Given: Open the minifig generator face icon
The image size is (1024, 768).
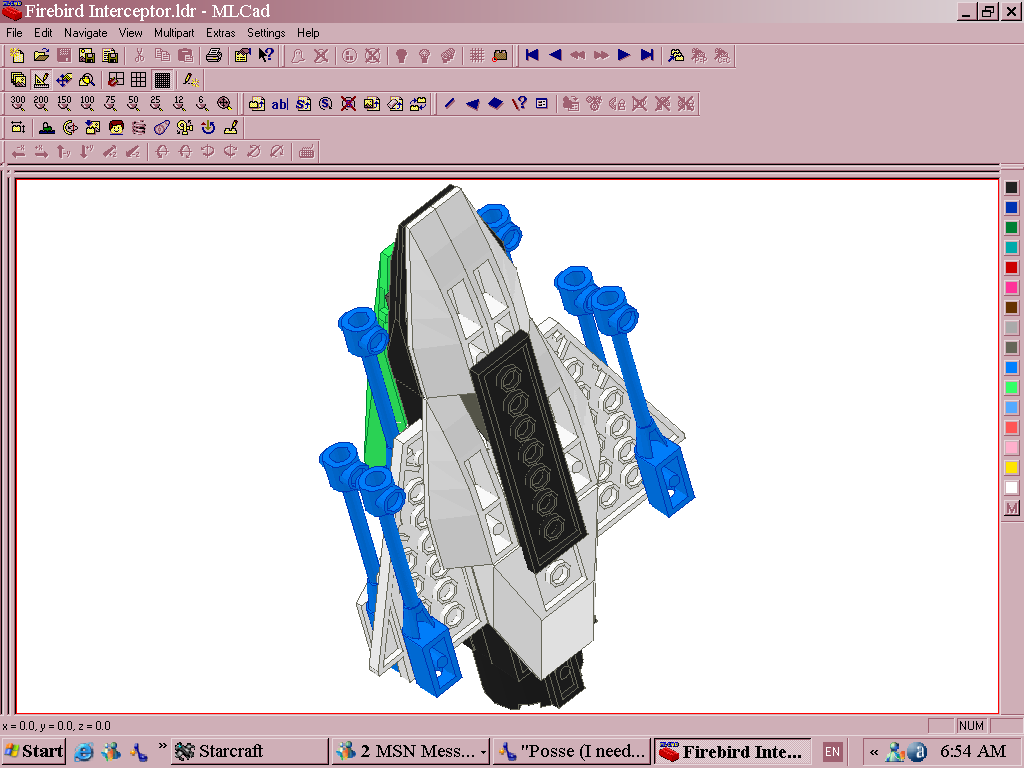Looking at the screenshot, I should [116, 127].
